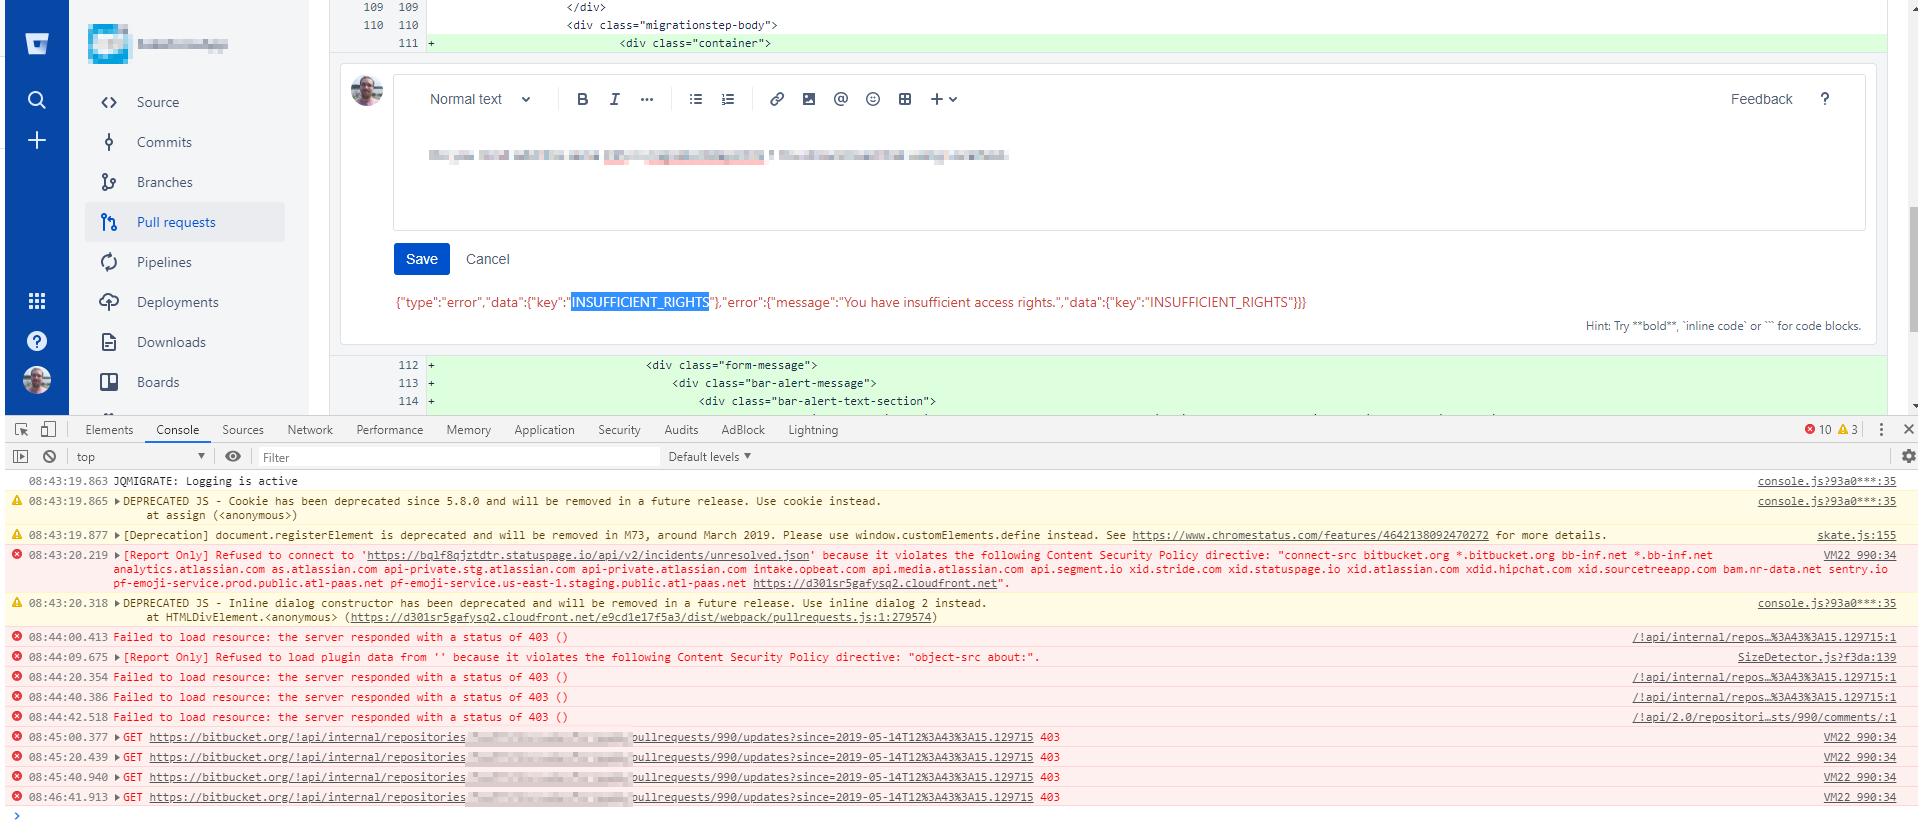Open the Default levels dropdown
1918x826 pixels.
click(709, 457)
